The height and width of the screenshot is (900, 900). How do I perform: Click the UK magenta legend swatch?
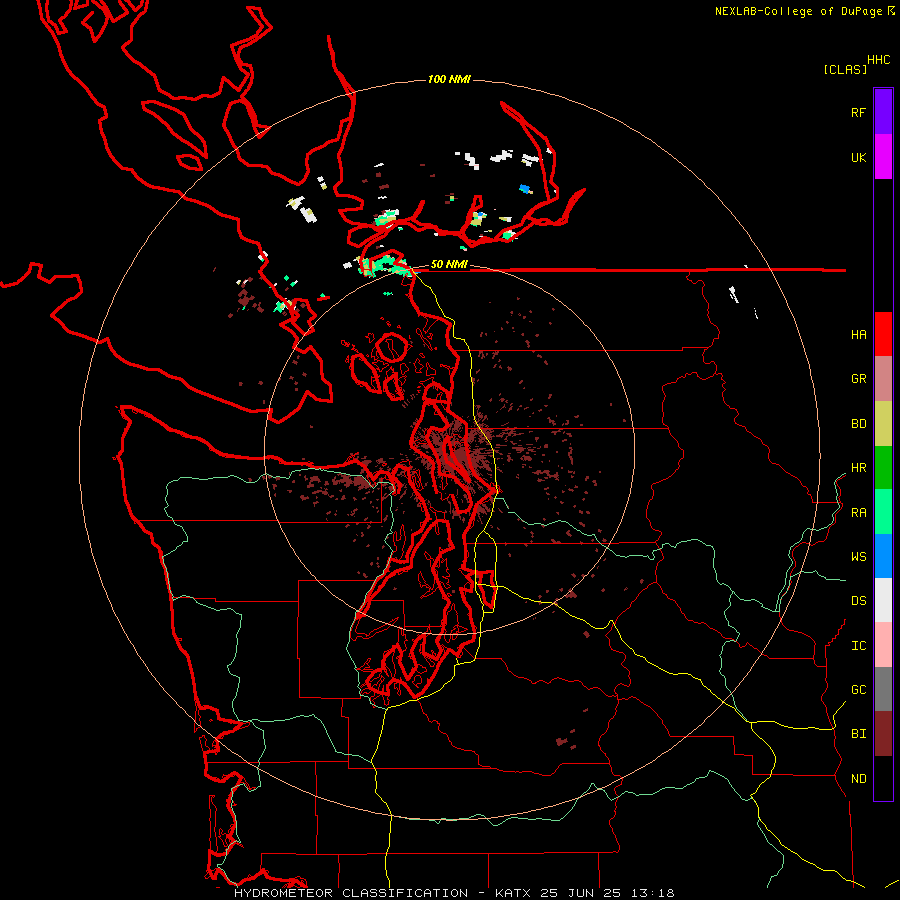pyautogui.click(x=883, y=157)
